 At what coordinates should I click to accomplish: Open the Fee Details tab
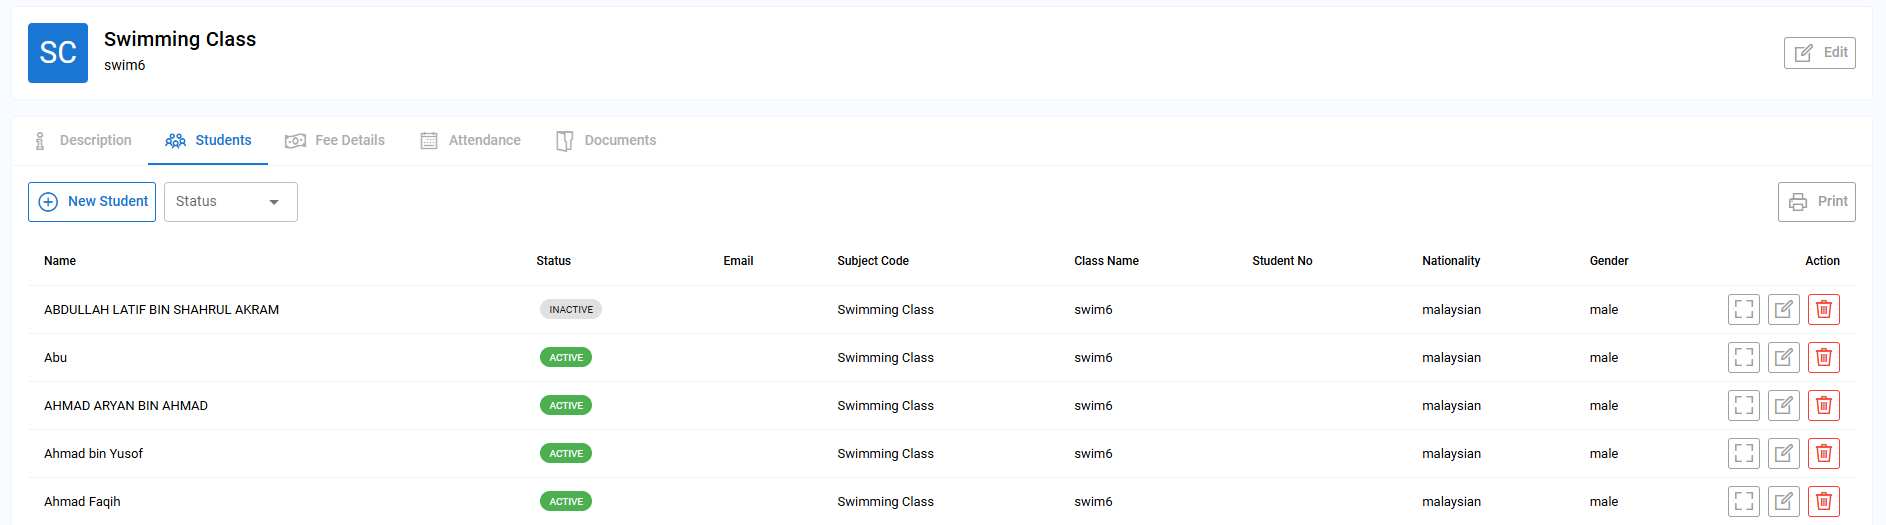point(335,141)
